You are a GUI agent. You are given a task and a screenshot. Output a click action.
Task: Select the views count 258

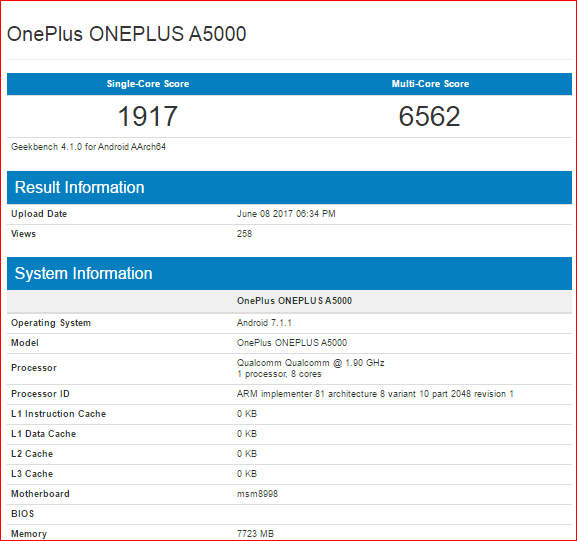pos(244,234)
